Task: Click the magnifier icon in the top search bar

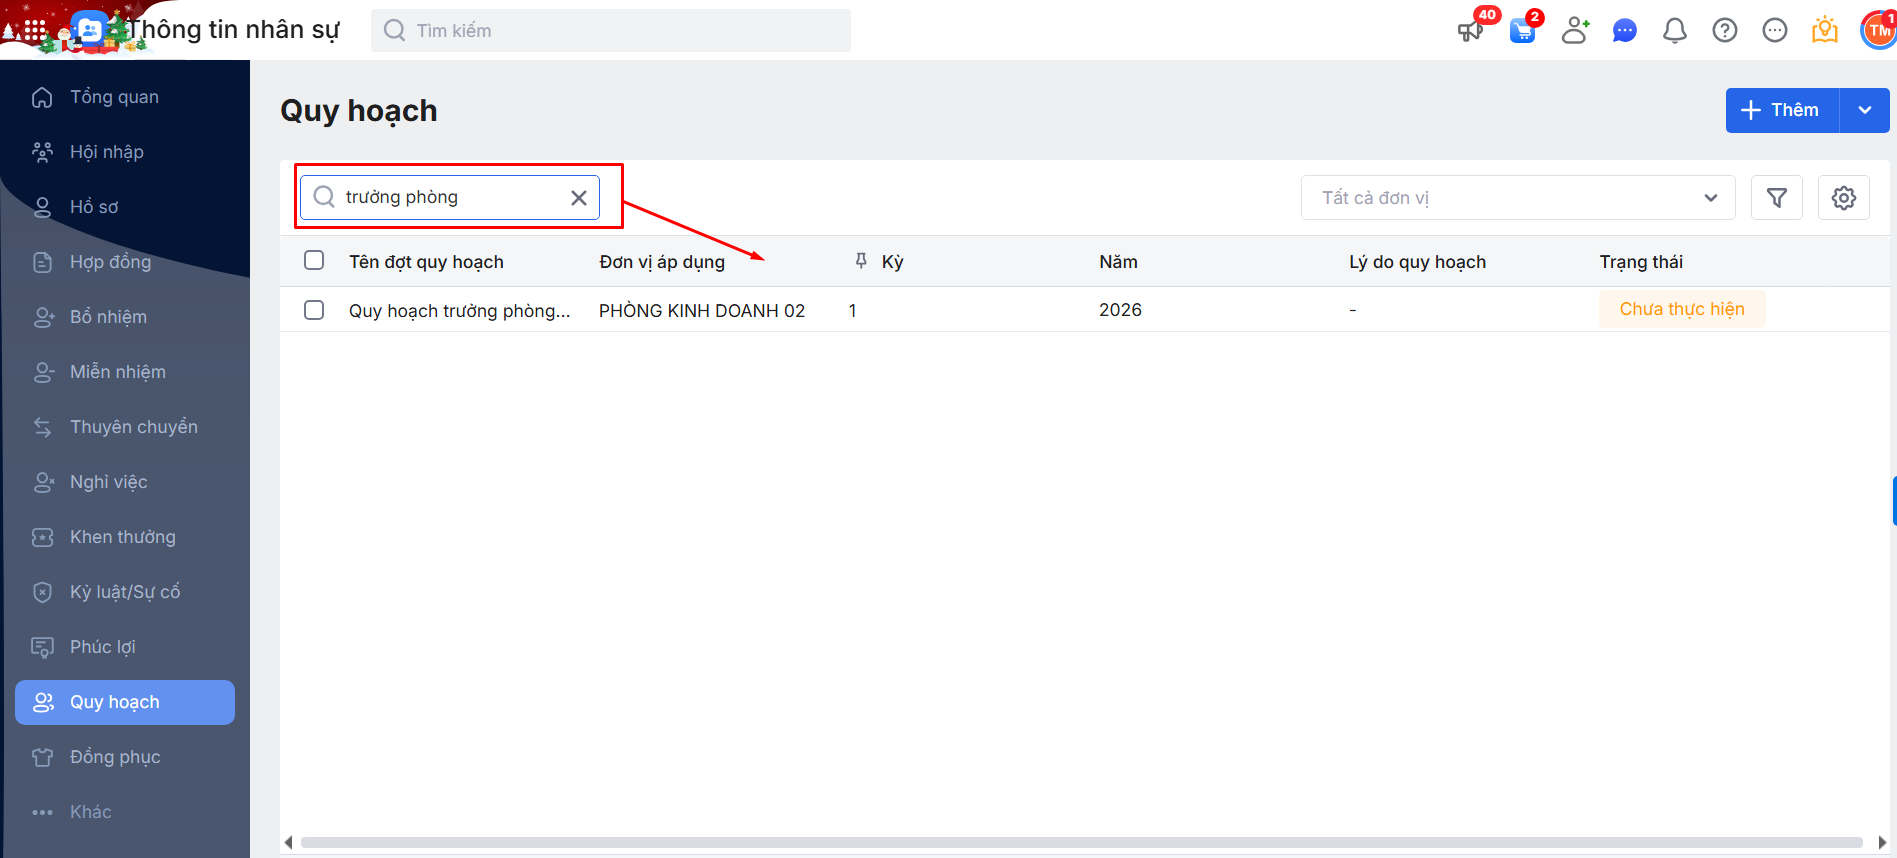Action: tap(395, 30)
